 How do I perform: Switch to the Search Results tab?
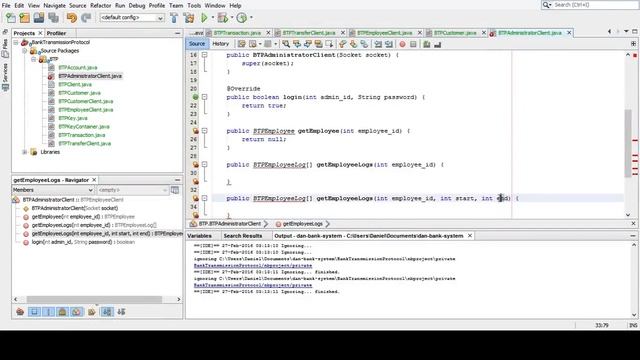point(243,236)
